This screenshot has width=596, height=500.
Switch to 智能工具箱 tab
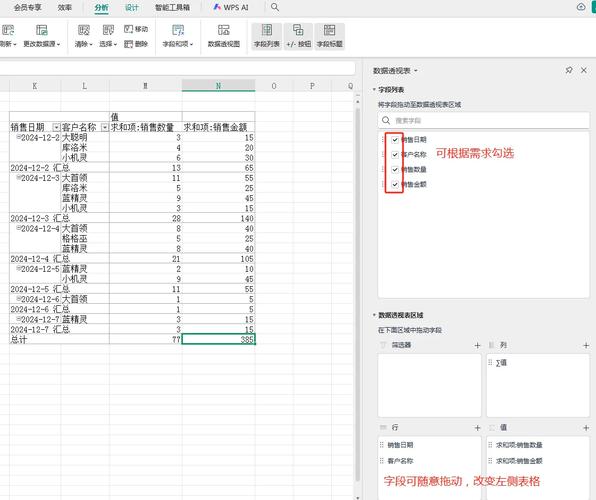(x=172, y=7)
